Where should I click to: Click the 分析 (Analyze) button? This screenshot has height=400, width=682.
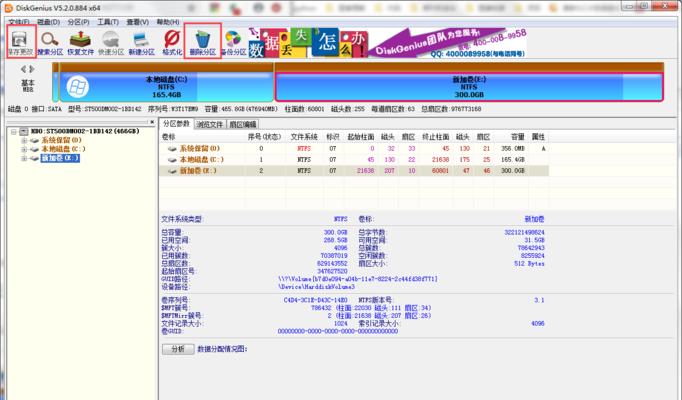[x=178, y=349]
